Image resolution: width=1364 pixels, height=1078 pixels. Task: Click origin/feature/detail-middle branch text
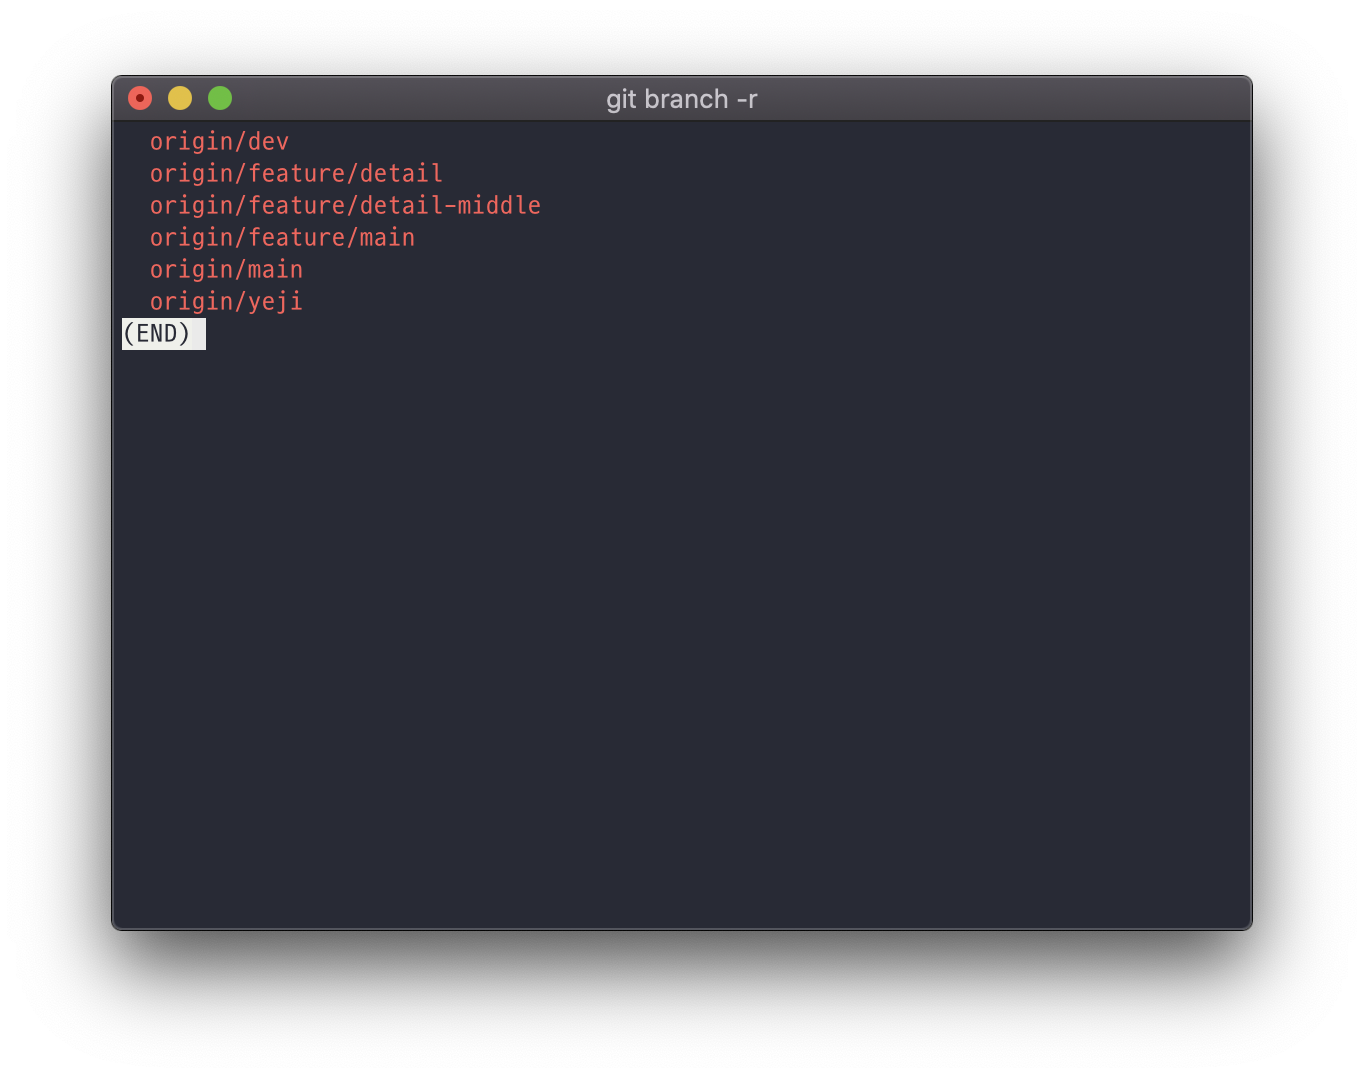tap(345, 205)
